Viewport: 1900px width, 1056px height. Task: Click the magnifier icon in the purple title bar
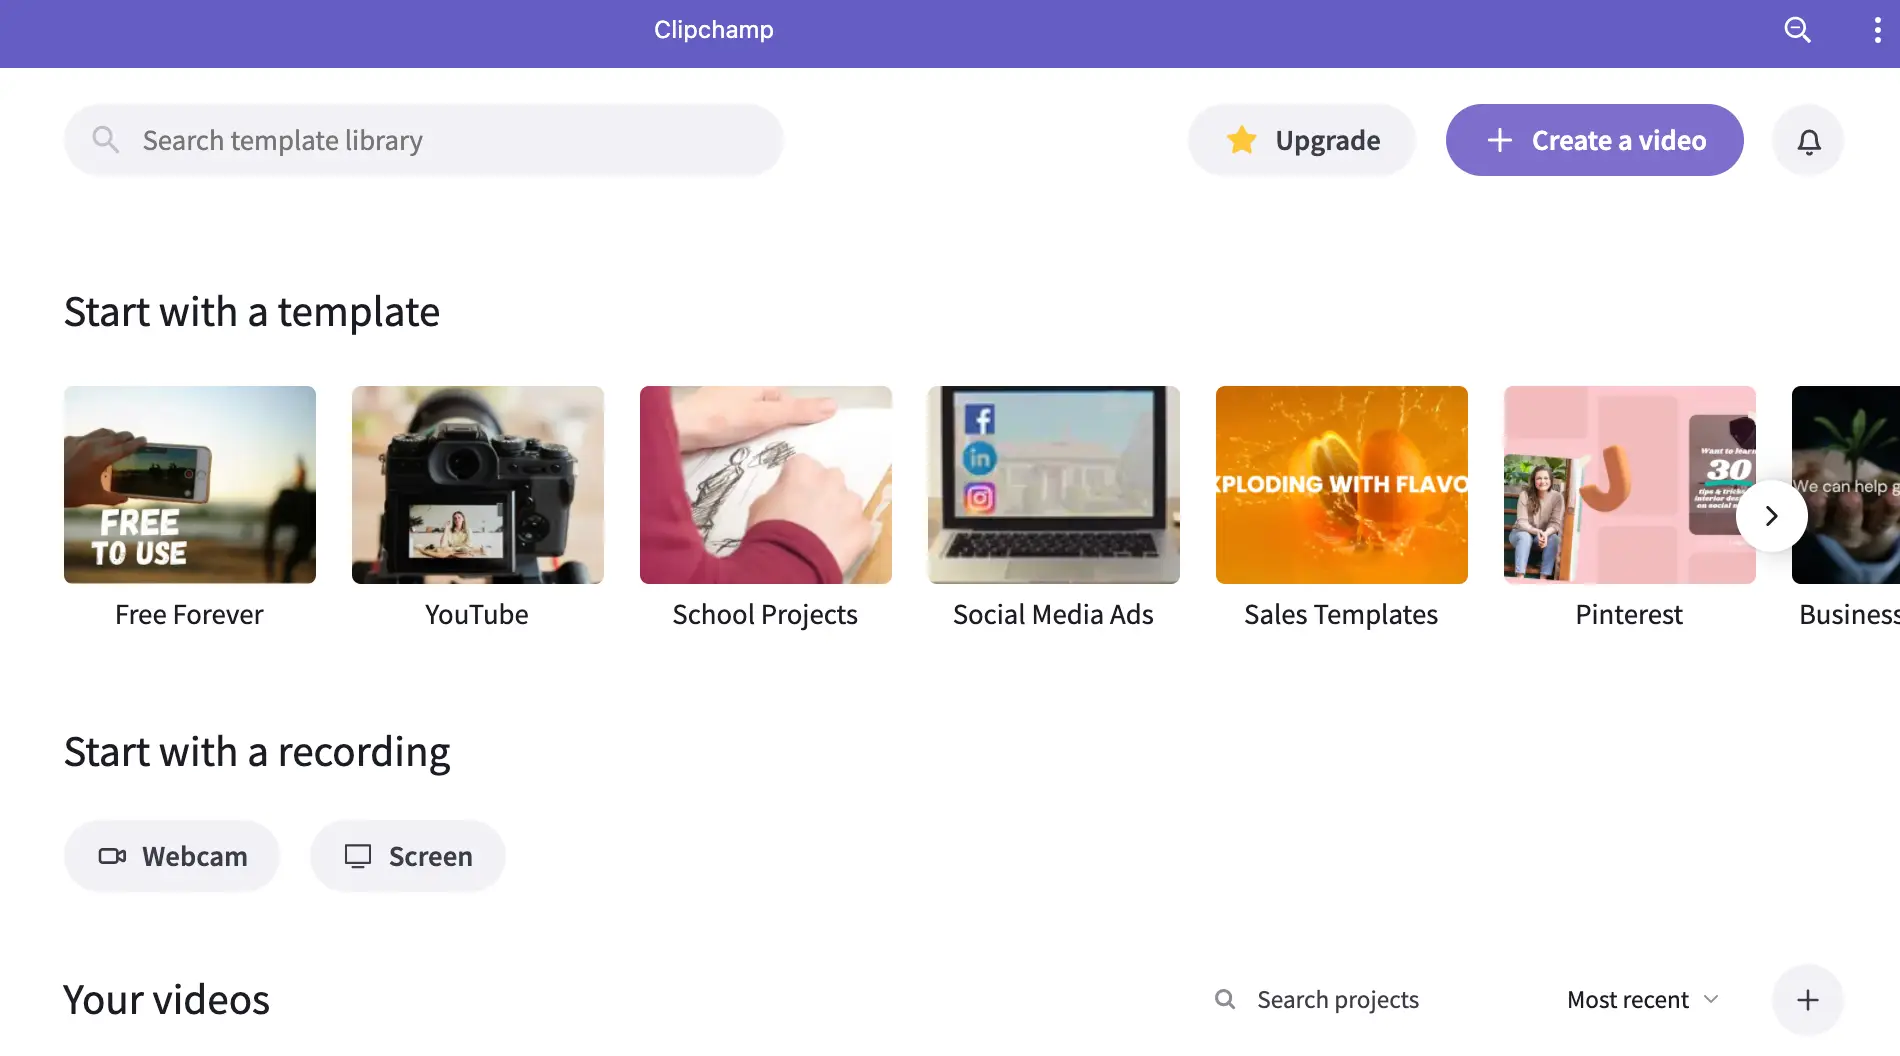pyautogui.click(x=1797, y=30)
